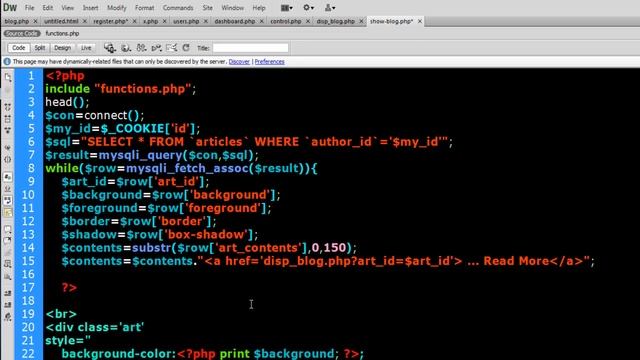Click the Expand All icon
The width and height of the screenshot is (640, 360).
pos(8,130)
